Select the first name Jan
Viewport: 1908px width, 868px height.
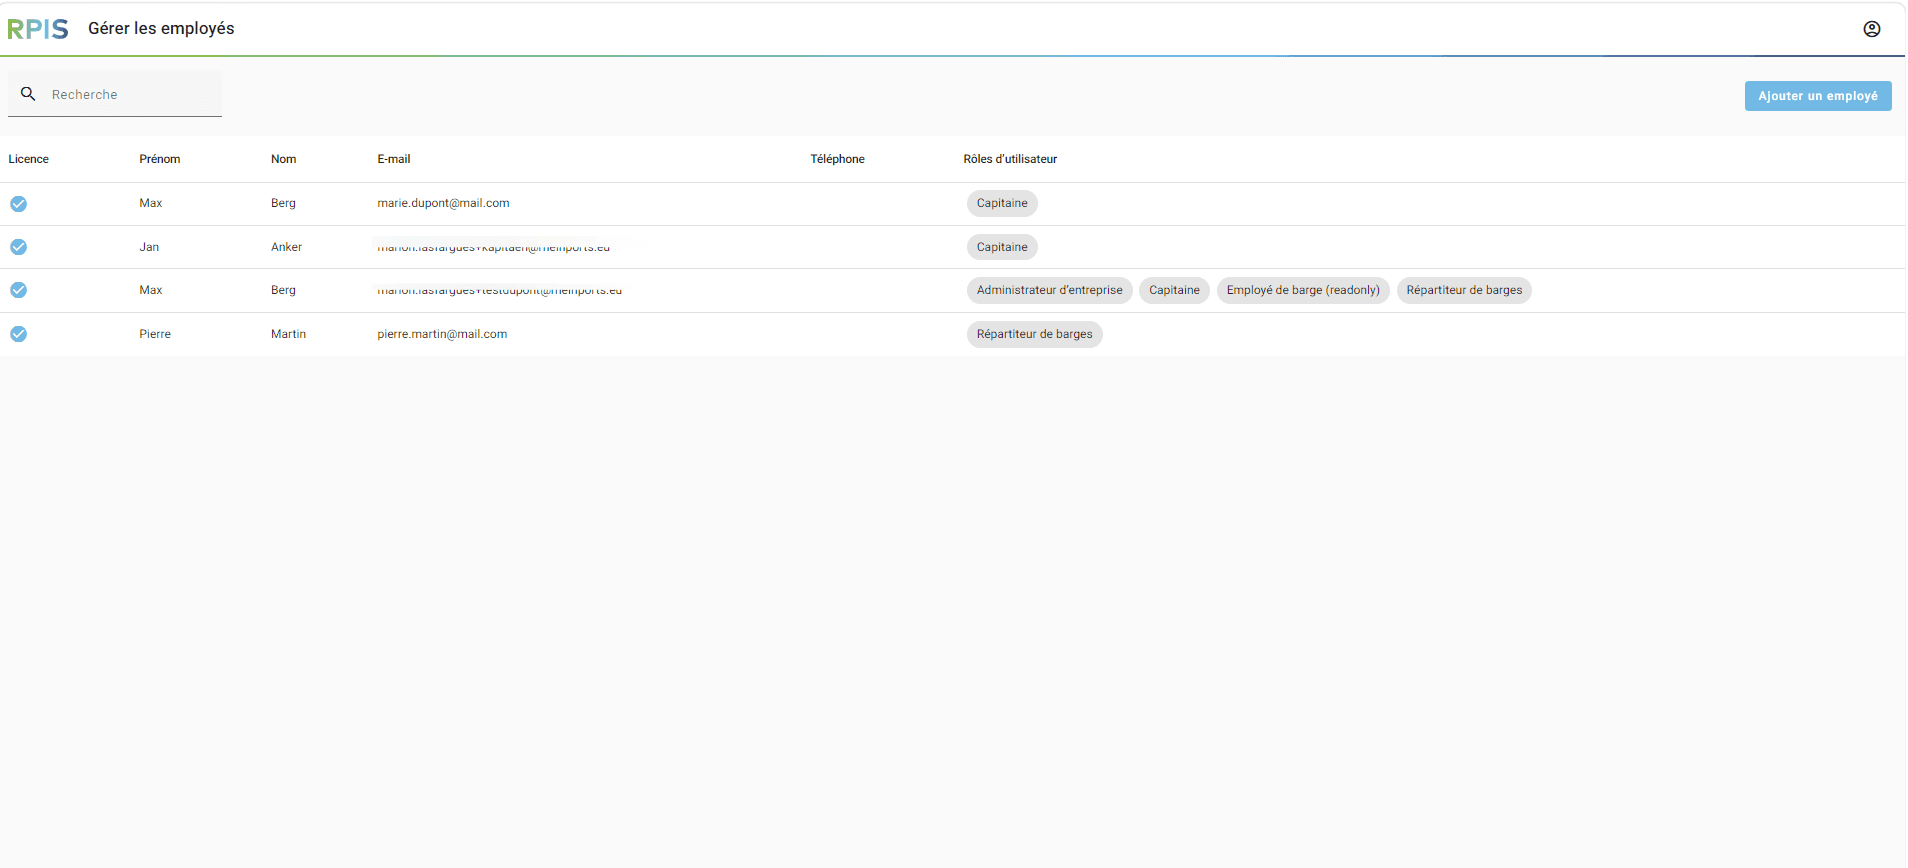149,247
